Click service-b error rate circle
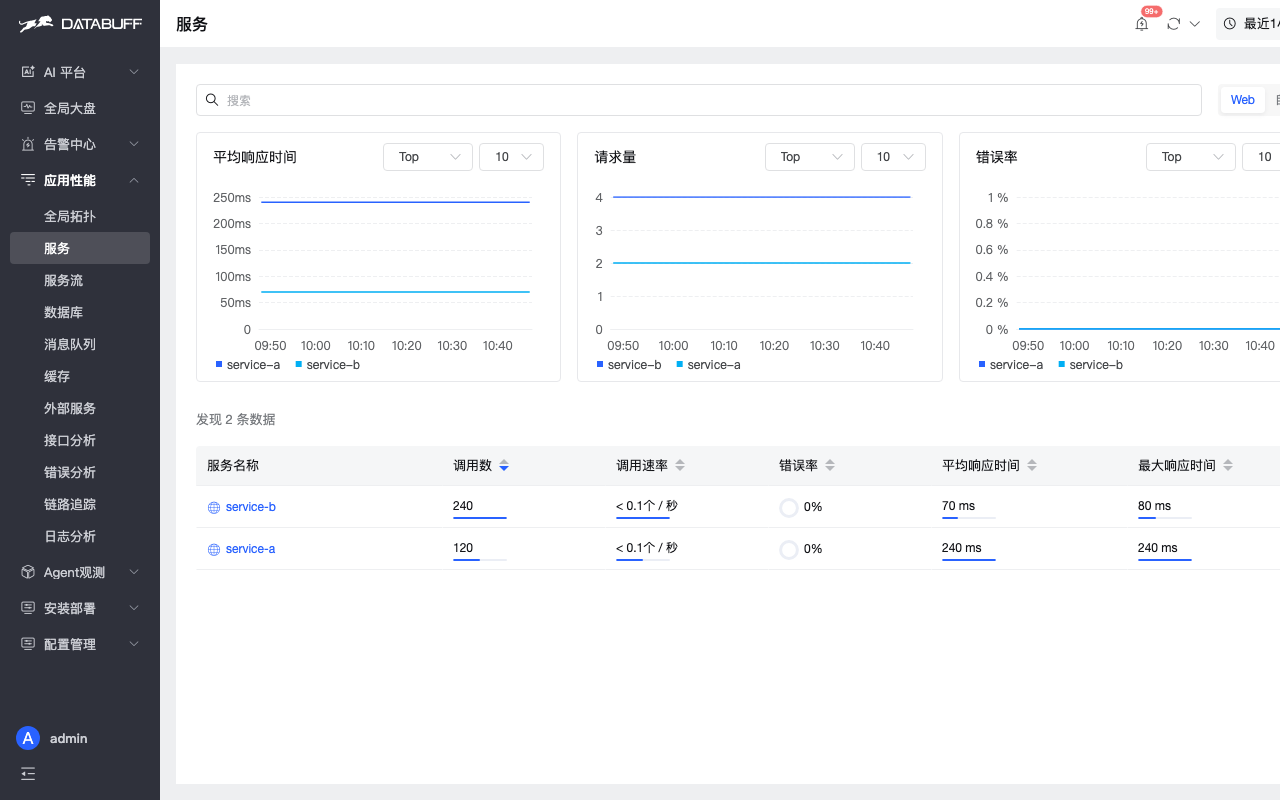This screenshot has height=800, width=1280. coord(789,507)
